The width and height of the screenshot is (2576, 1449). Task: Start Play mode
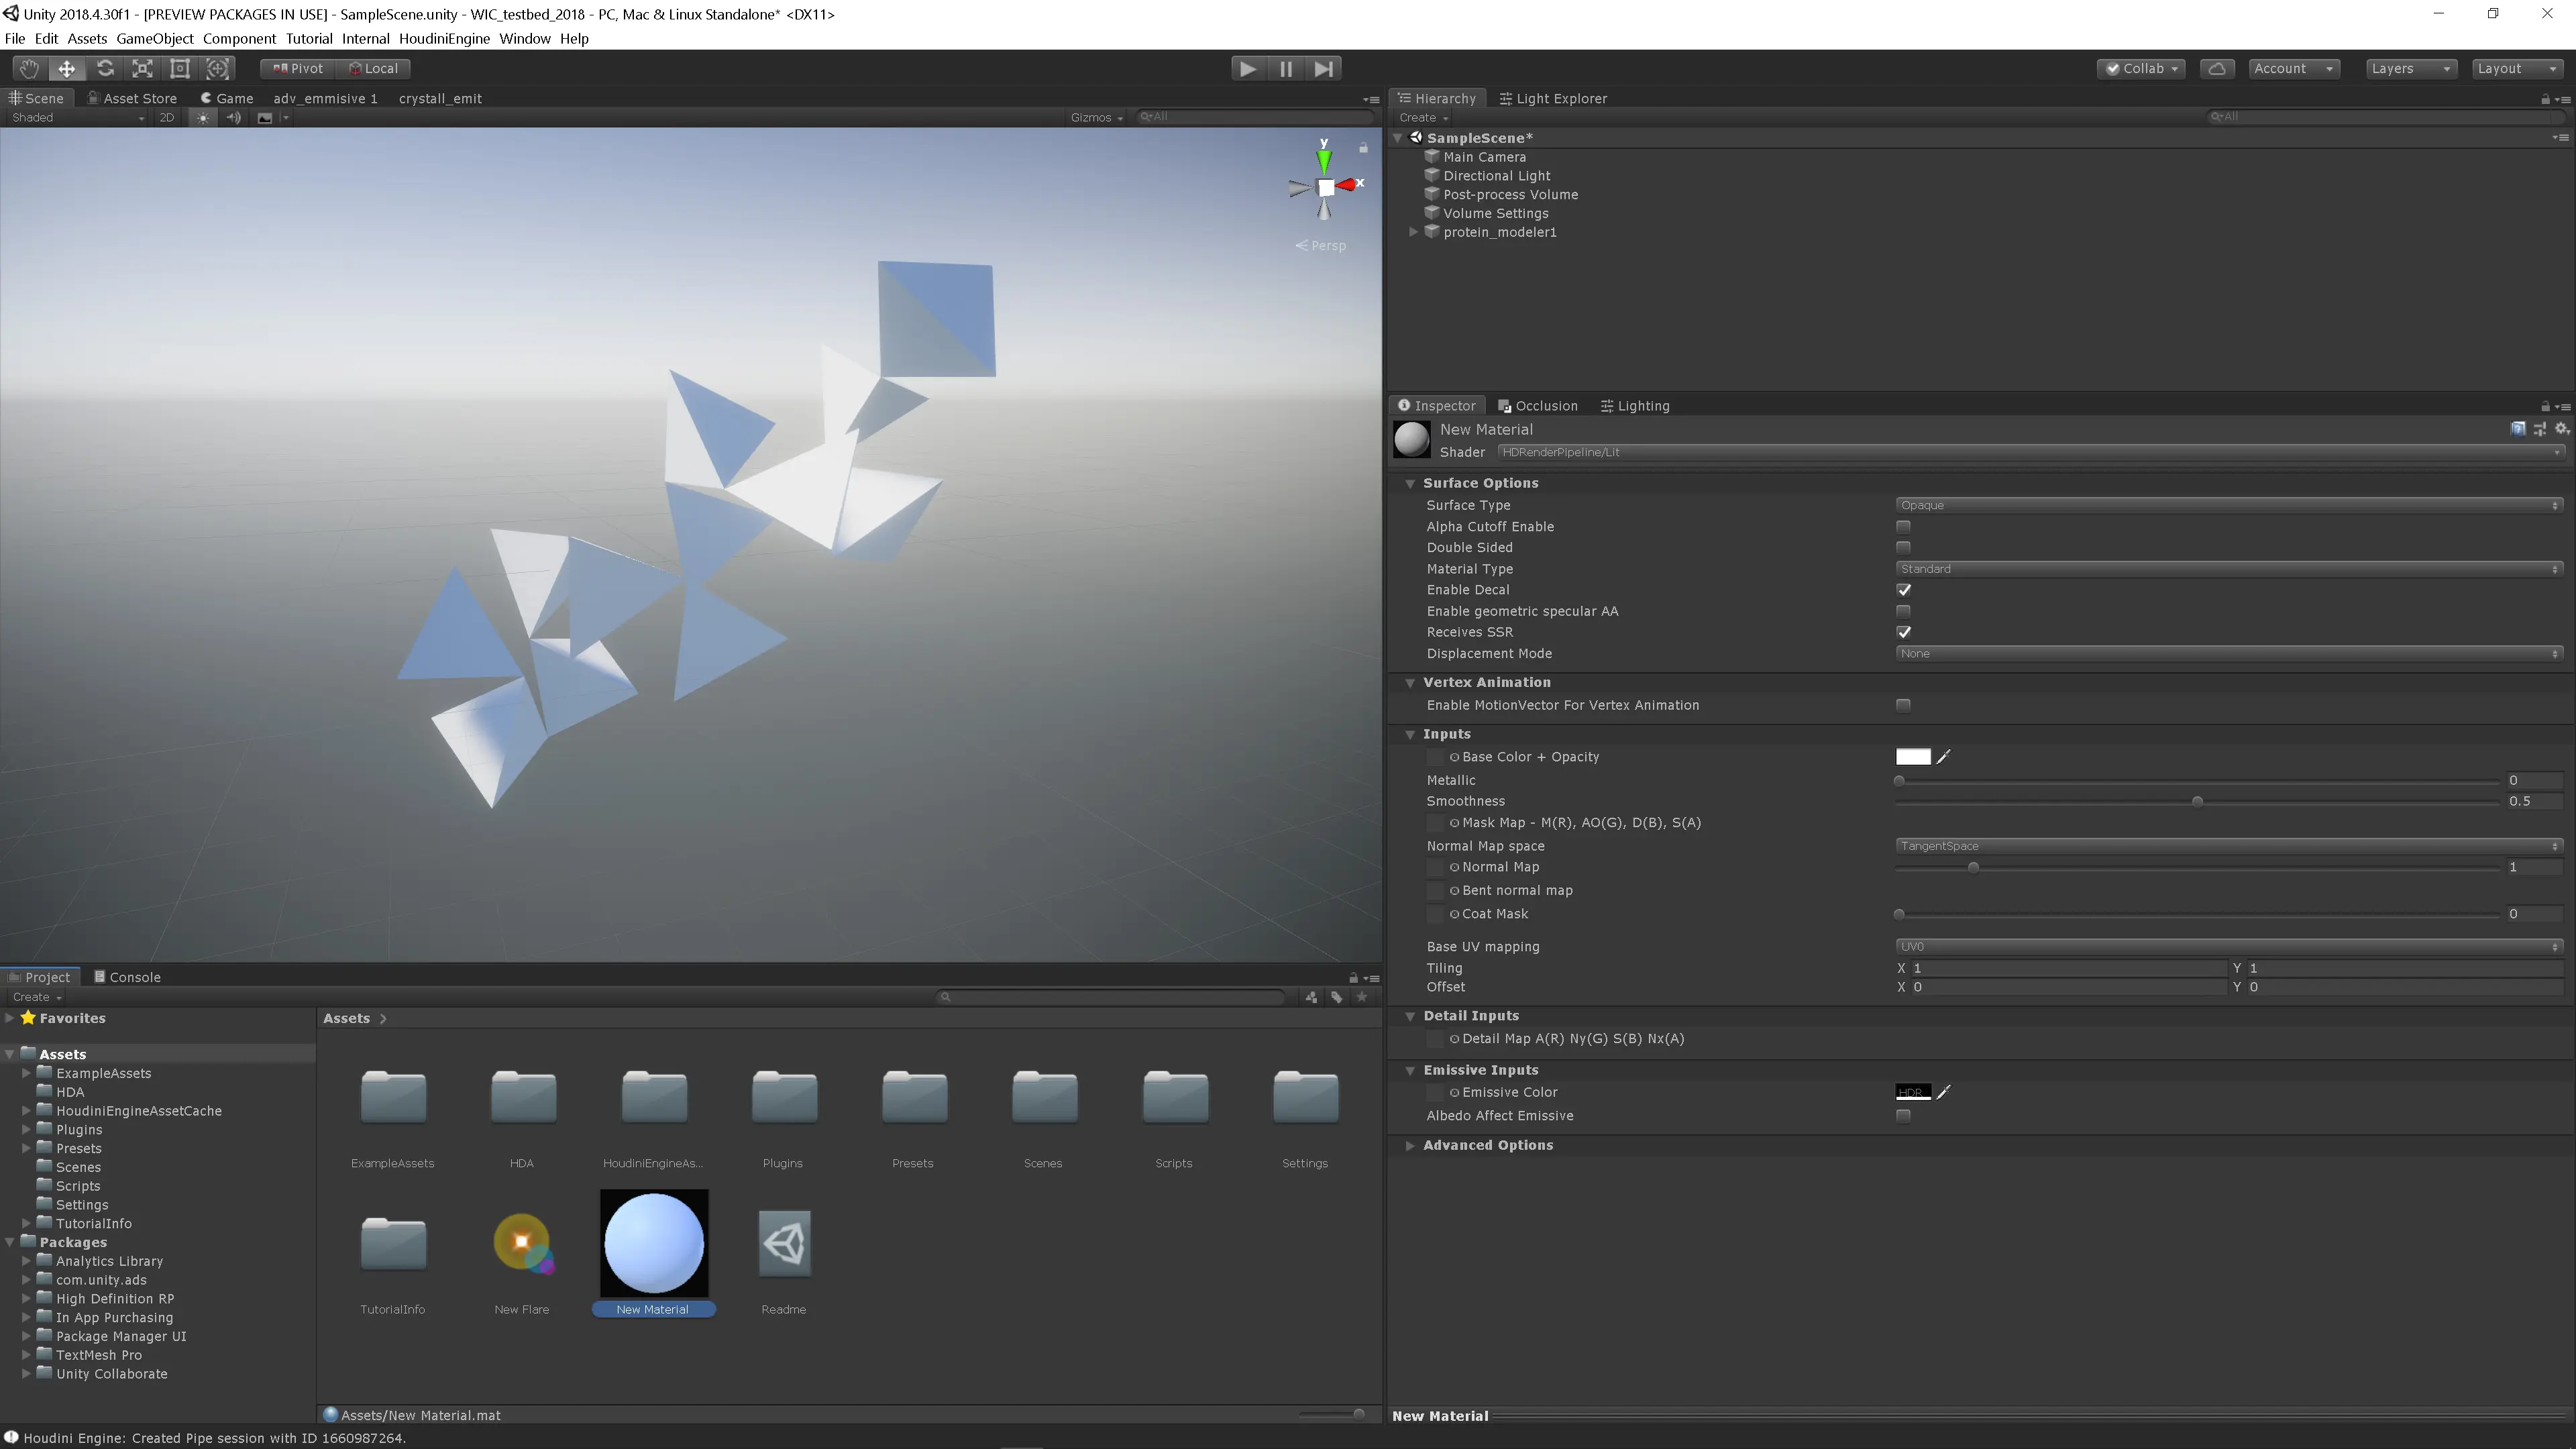pyautogui.click(x=1247, y=68)
